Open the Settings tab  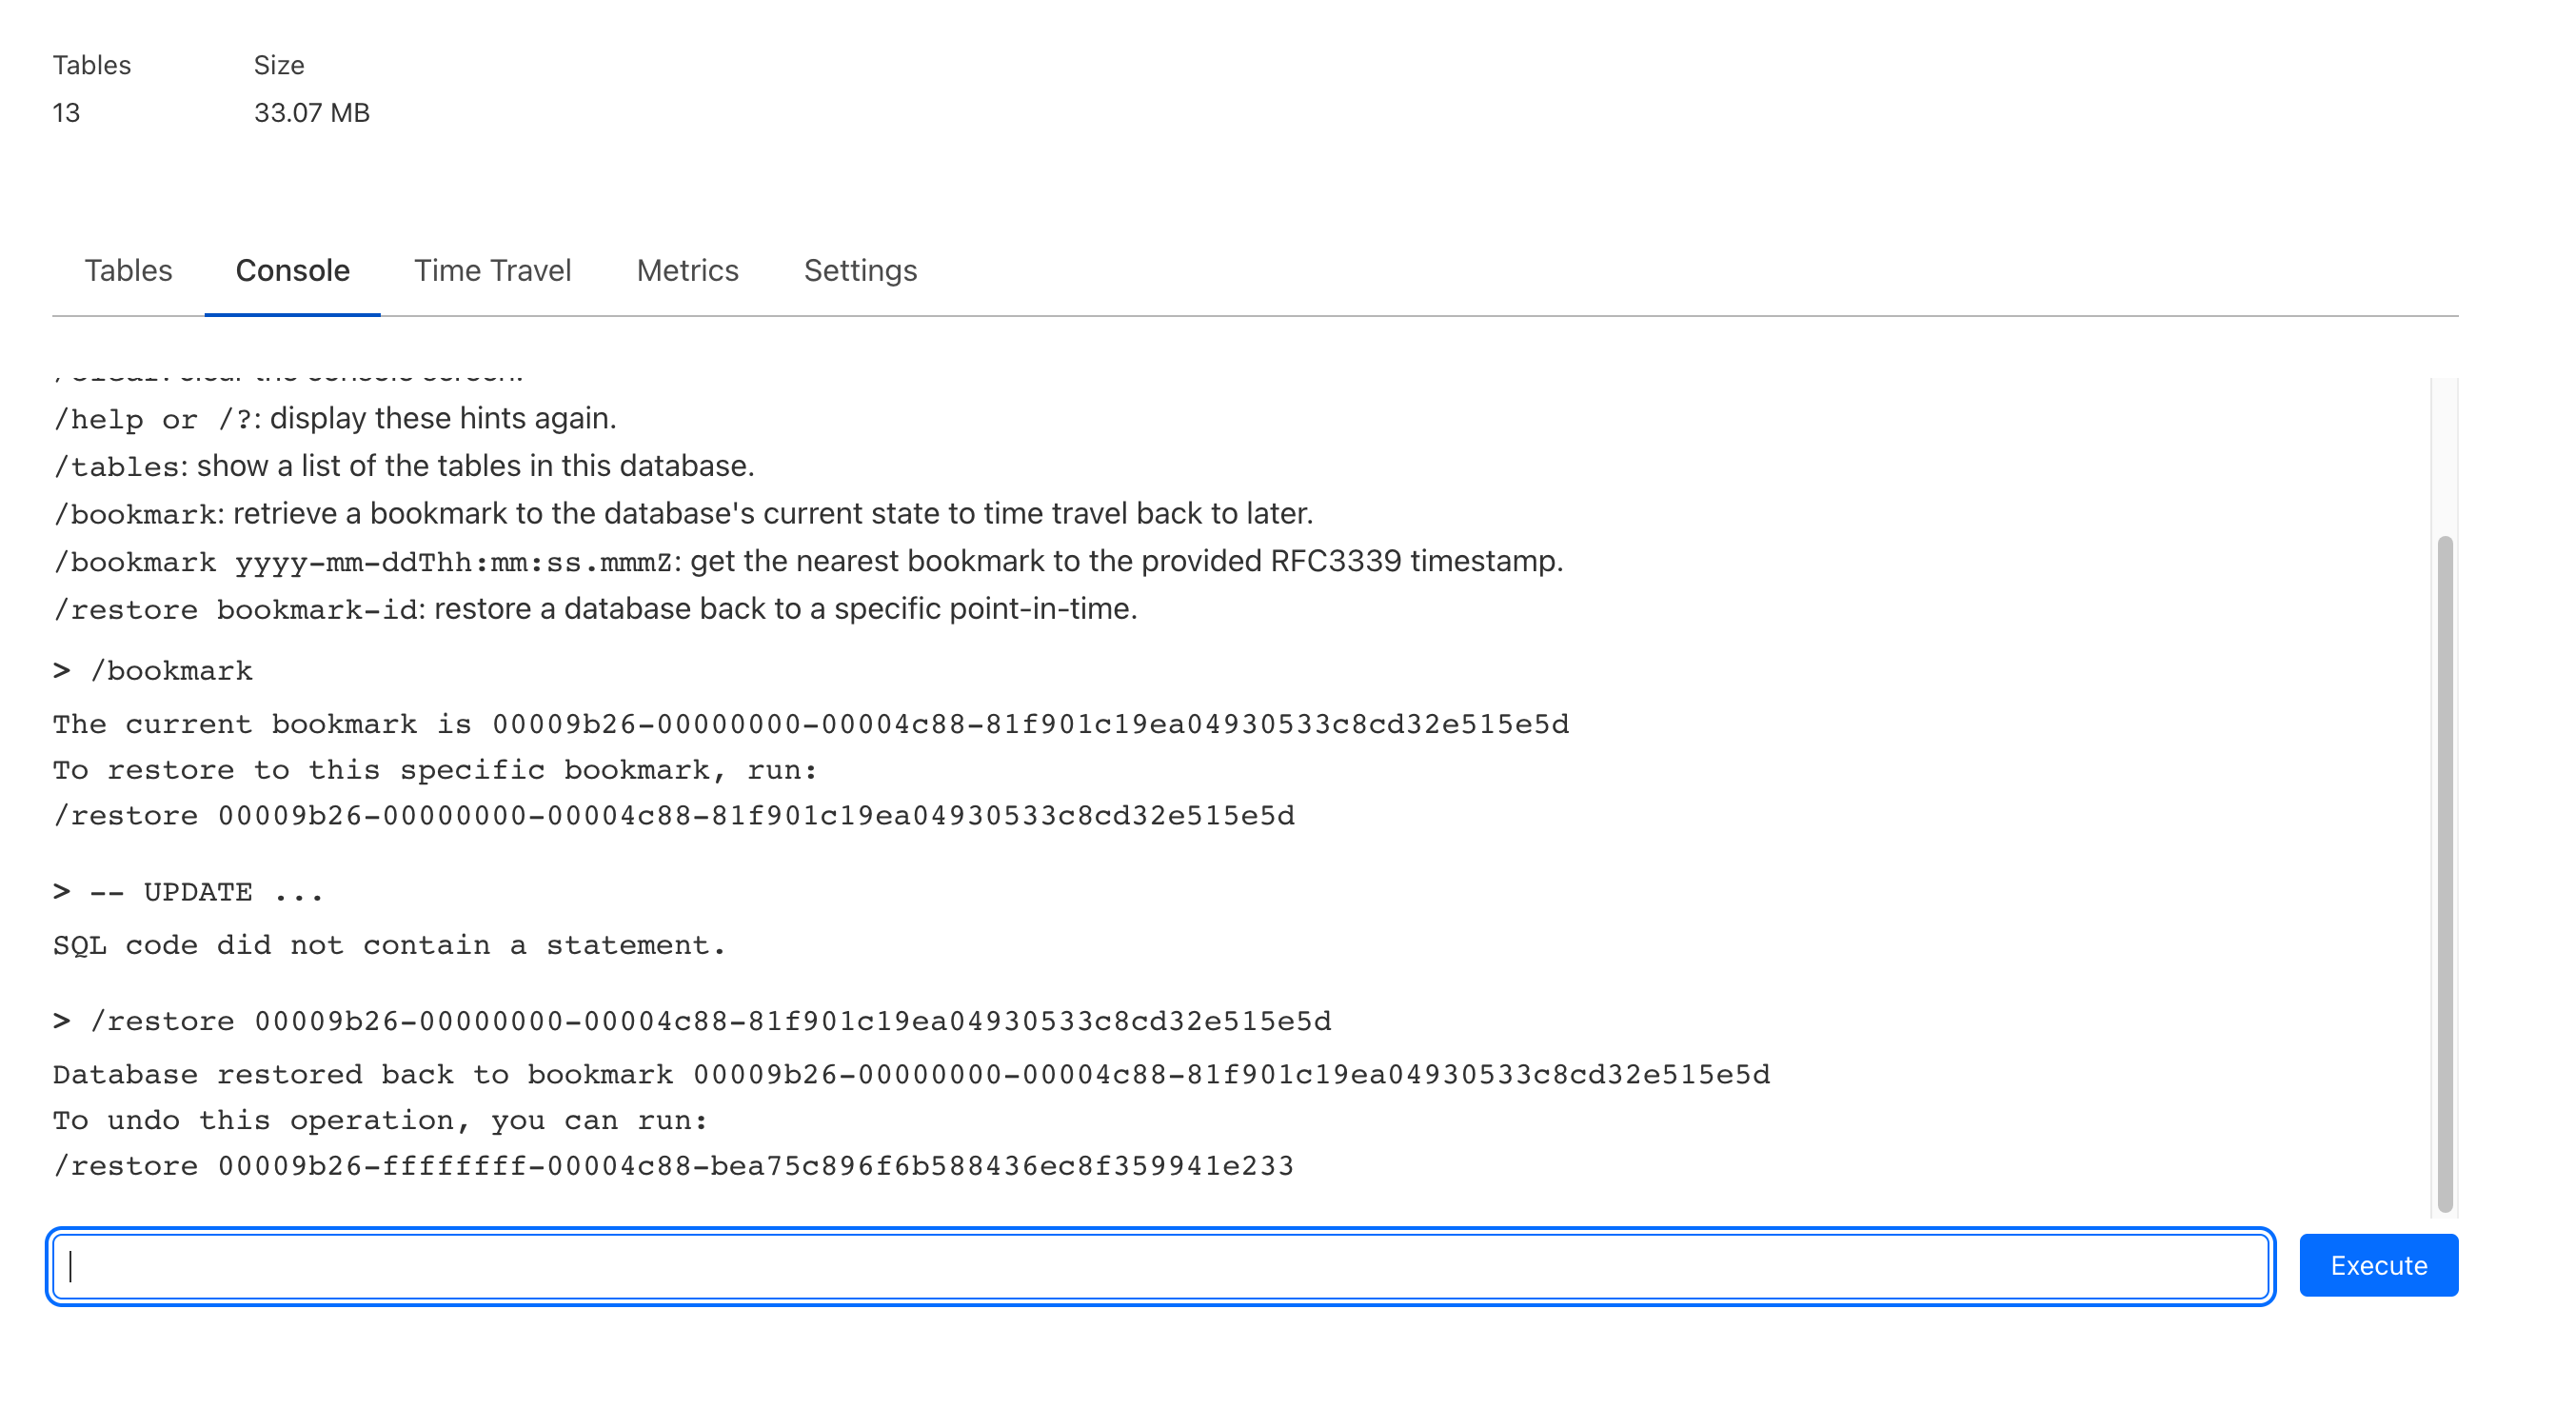tap(860, 270)
